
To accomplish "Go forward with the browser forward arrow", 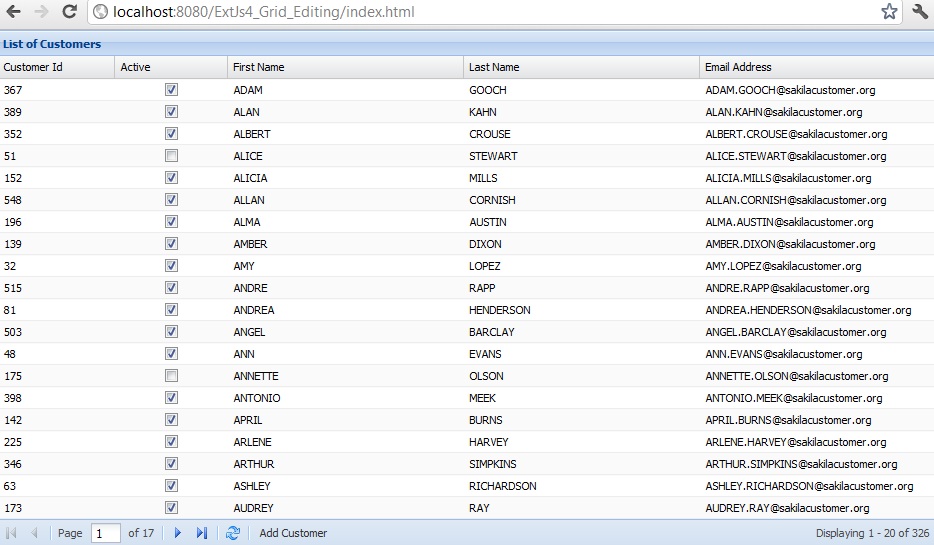I will pos(41,11).
